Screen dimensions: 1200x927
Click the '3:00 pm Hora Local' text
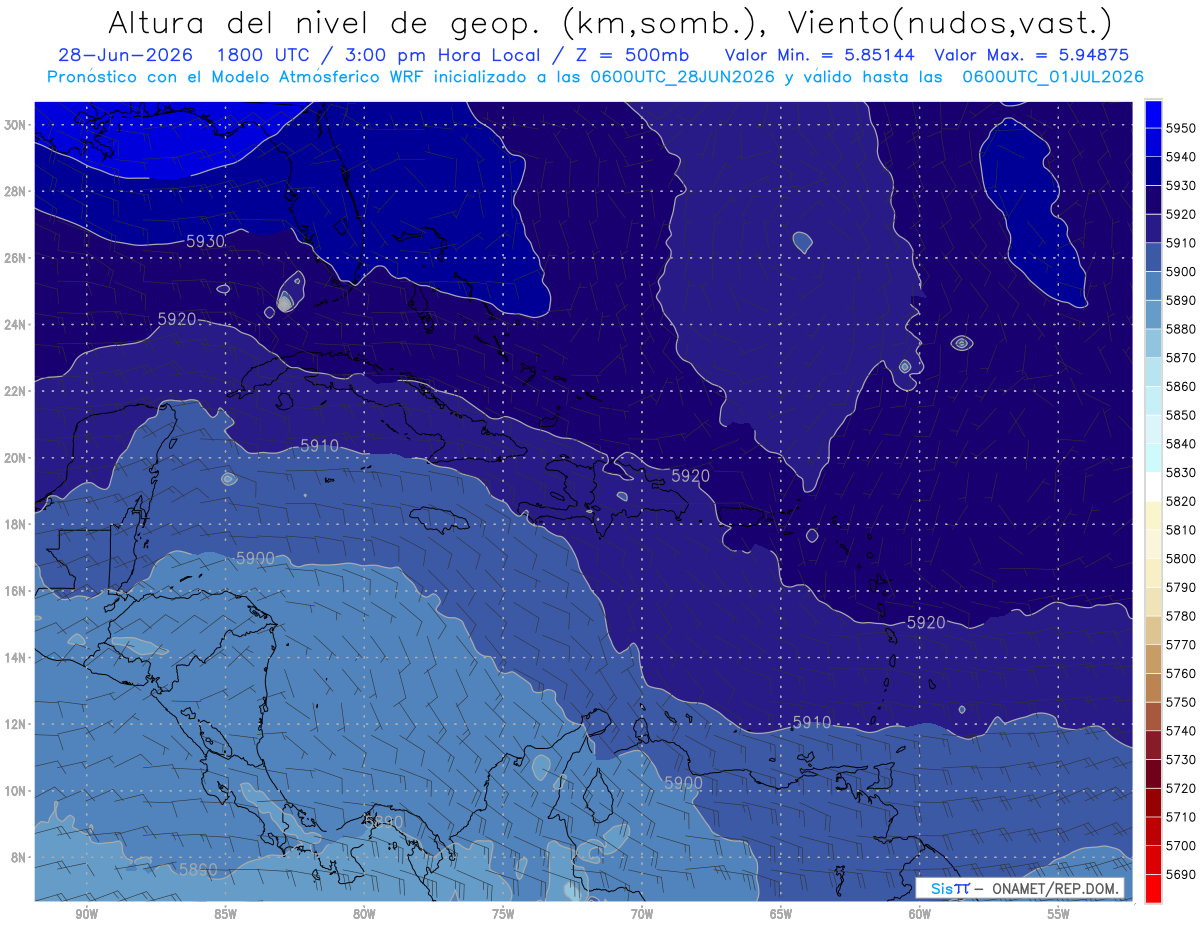445,55
